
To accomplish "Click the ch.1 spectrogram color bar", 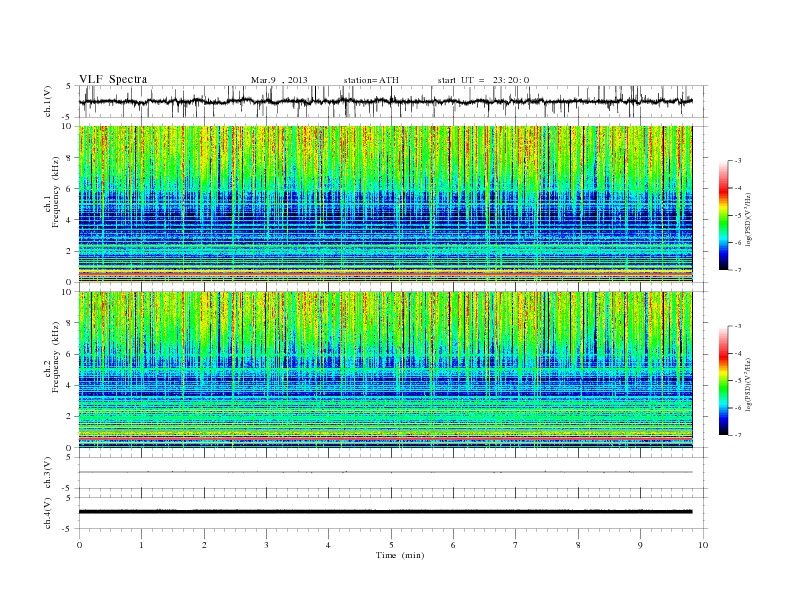I will [x=724, y=215].
